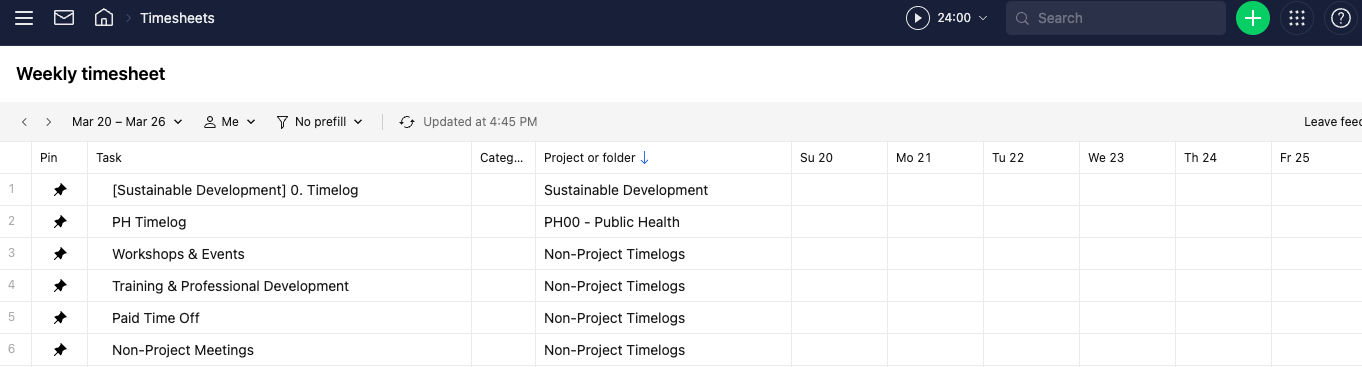
Task: Go to home via house icon
Action: 103,18
